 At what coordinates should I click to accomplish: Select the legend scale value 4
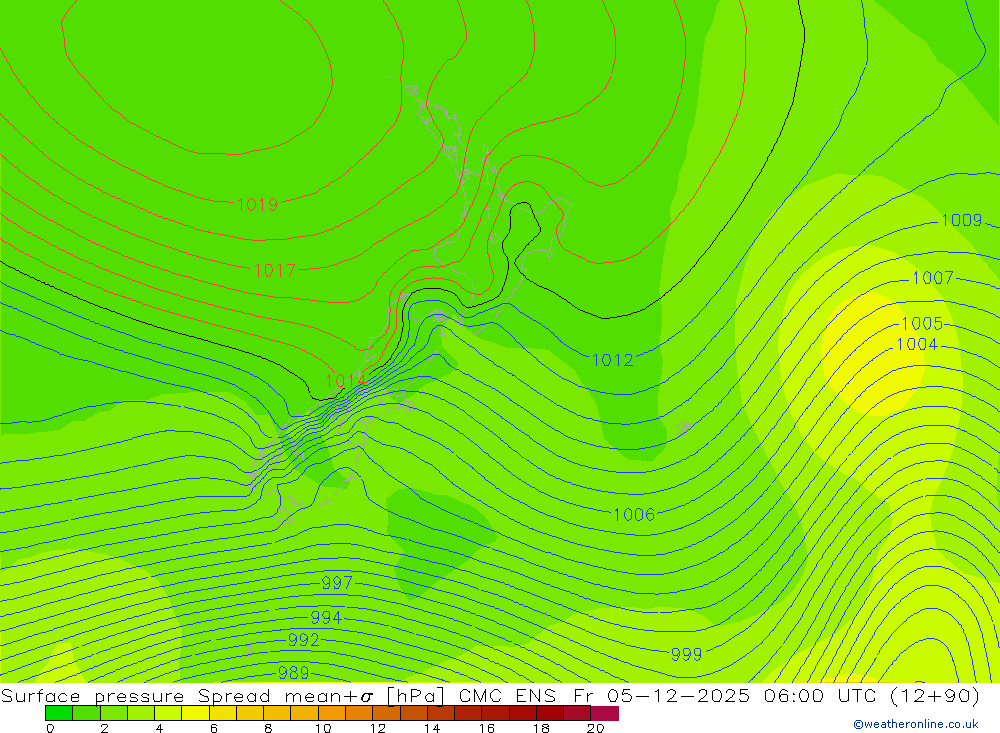pos(159,728)
